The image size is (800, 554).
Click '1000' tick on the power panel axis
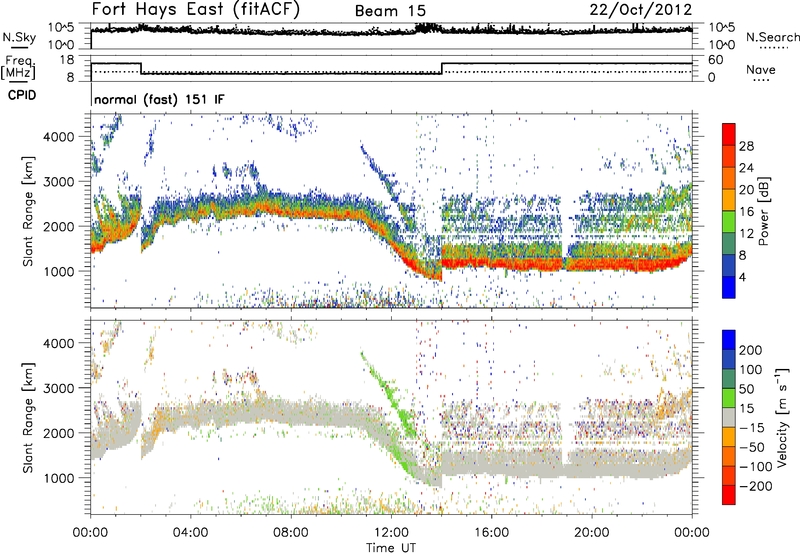click(58, 272)
